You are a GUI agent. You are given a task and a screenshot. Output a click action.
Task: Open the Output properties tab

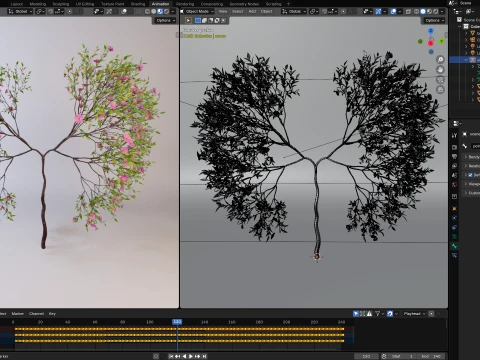pos(454,156)
